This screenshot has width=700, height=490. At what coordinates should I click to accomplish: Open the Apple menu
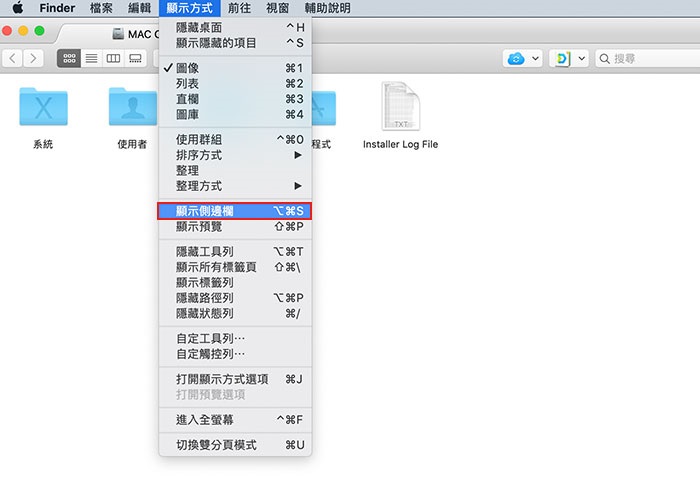17,8
